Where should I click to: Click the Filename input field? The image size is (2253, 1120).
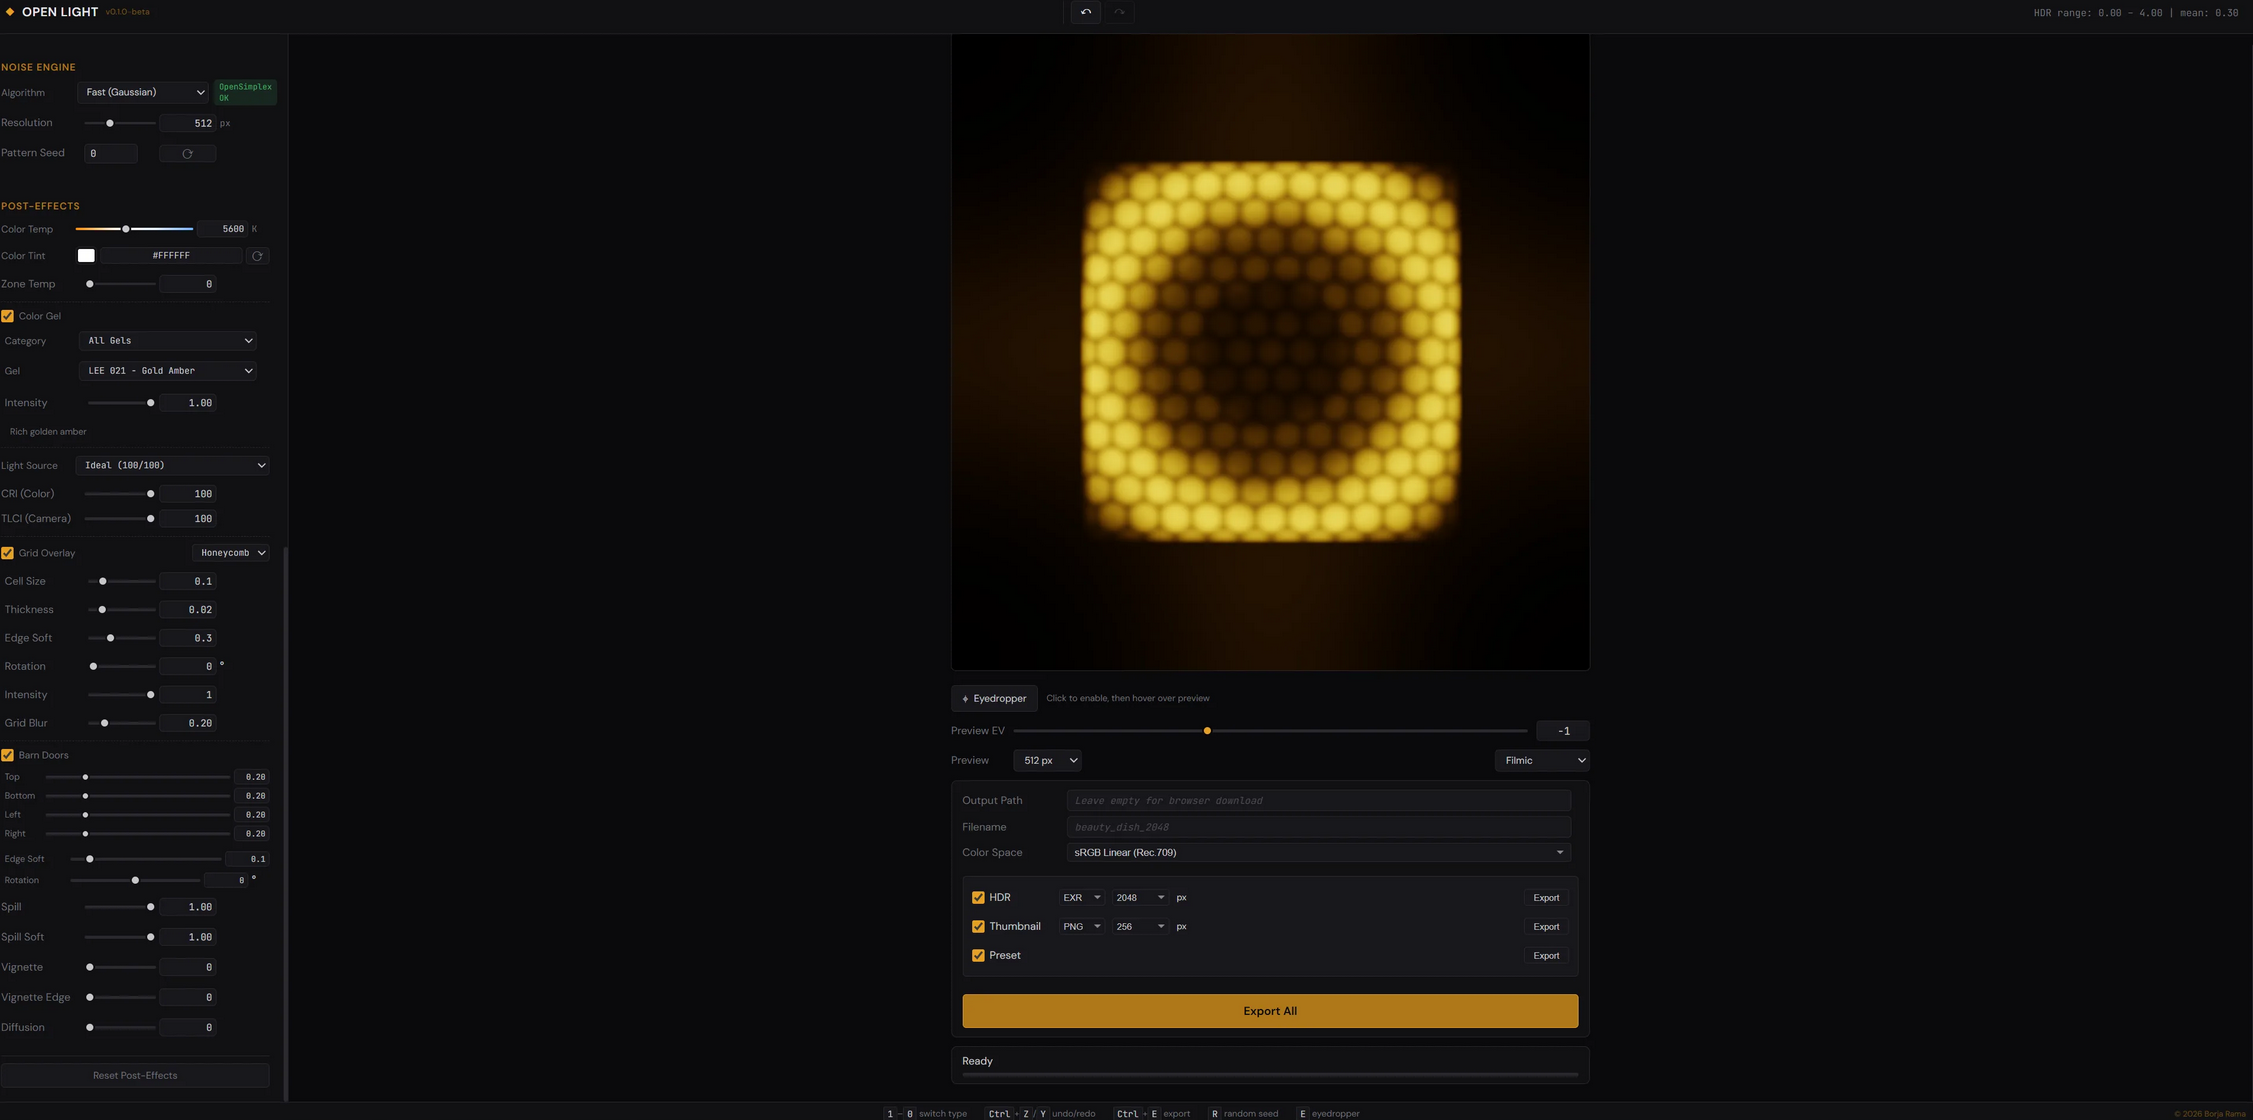1317,827
